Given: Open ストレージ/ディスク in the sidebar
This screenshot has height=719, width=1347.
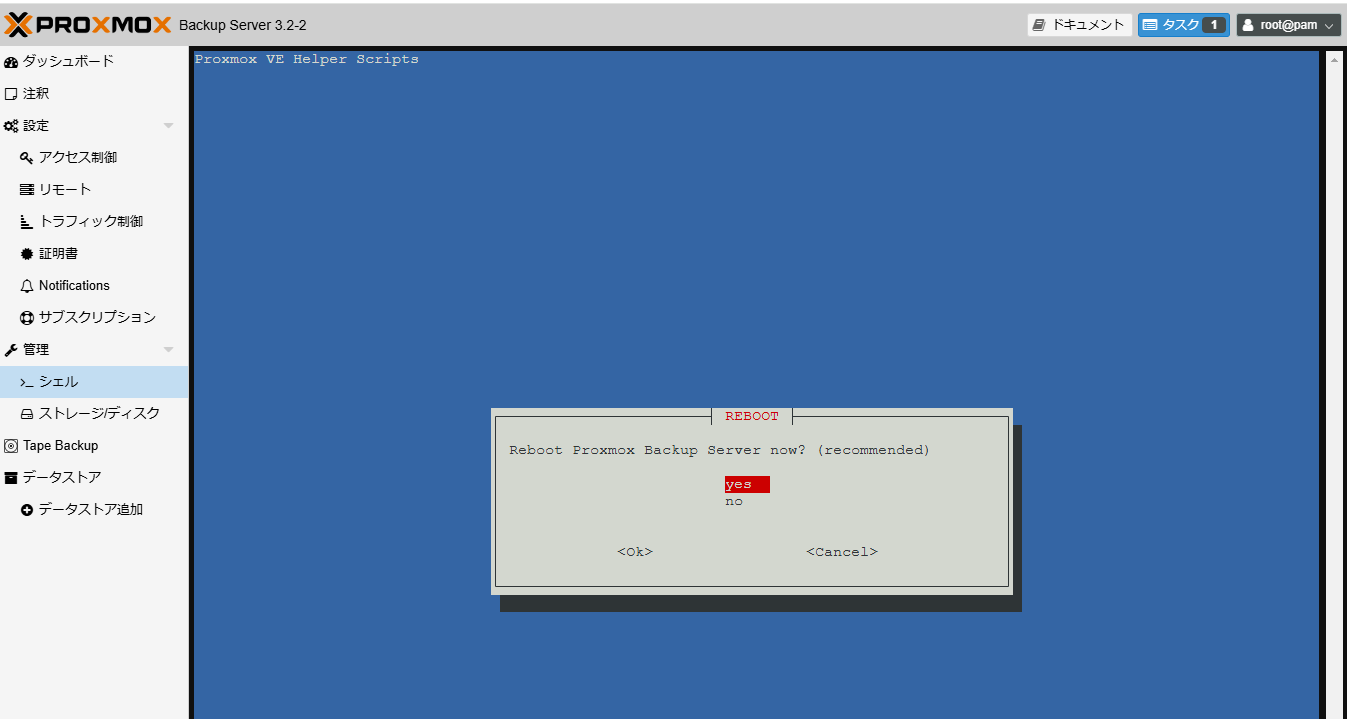Looking at the screenshot, I should 99,414.
